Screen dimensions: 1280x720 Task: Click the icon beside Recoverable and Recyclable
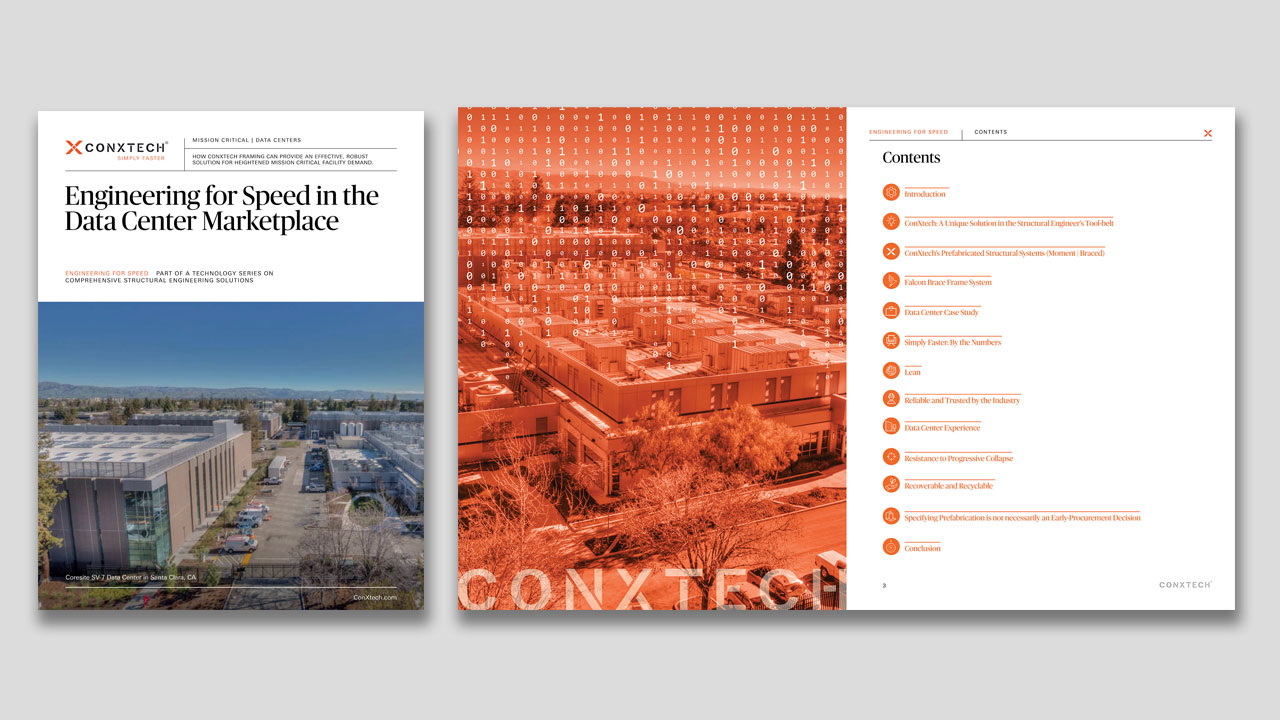(891, 484)
